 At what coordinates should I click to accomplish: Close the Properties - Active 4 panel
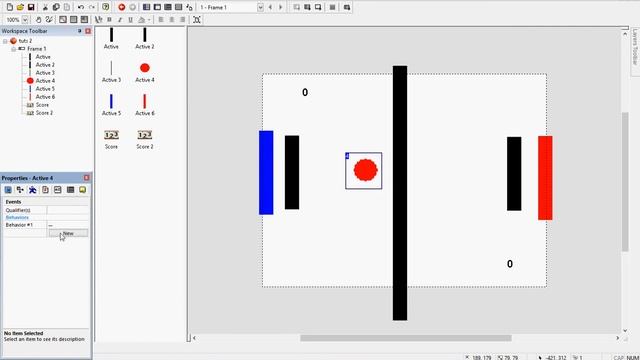click(87, 178)
